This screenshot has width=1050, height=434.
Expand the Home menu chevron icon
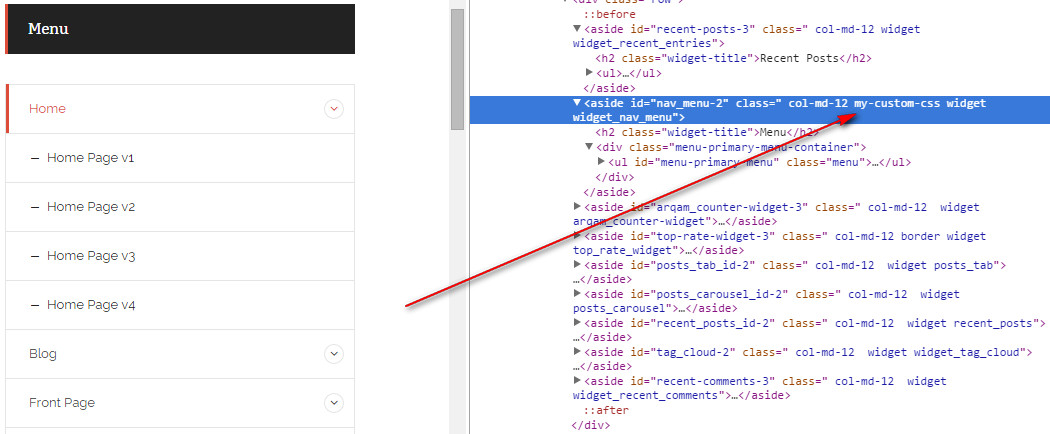(334, 109)
